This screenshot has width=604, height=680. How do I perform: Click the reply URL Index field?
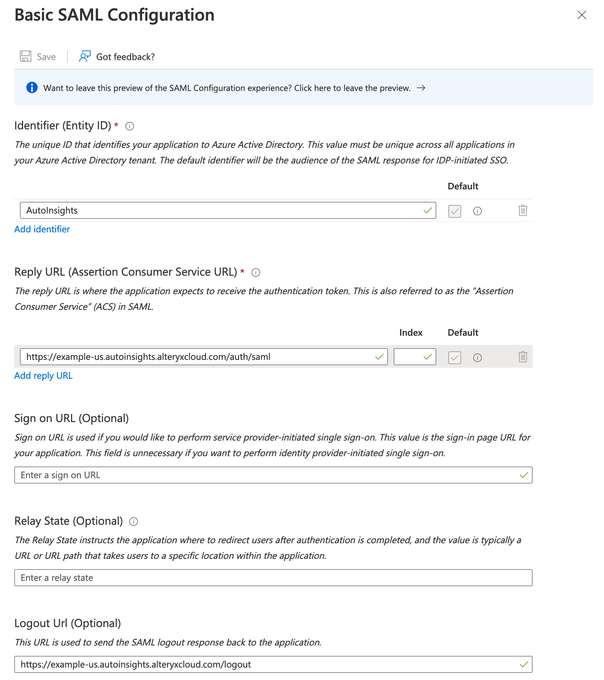408,357
